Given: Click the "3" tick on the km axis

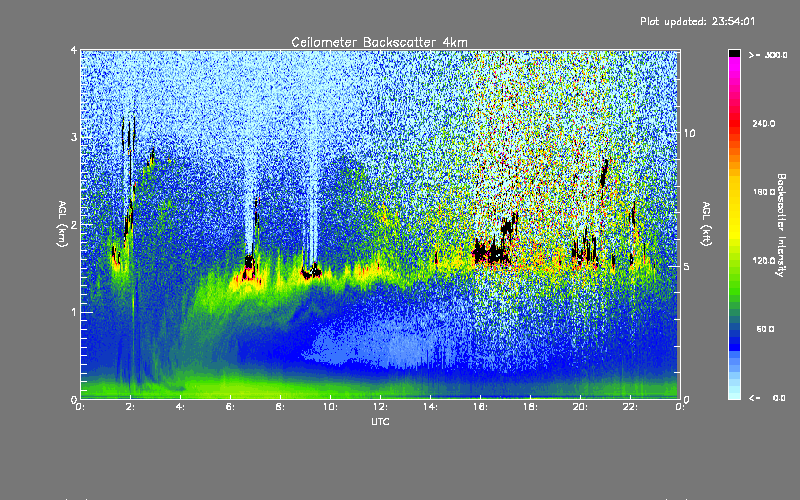Looking at the screenshot, I should pyautogui.click(x=74, y=138).
